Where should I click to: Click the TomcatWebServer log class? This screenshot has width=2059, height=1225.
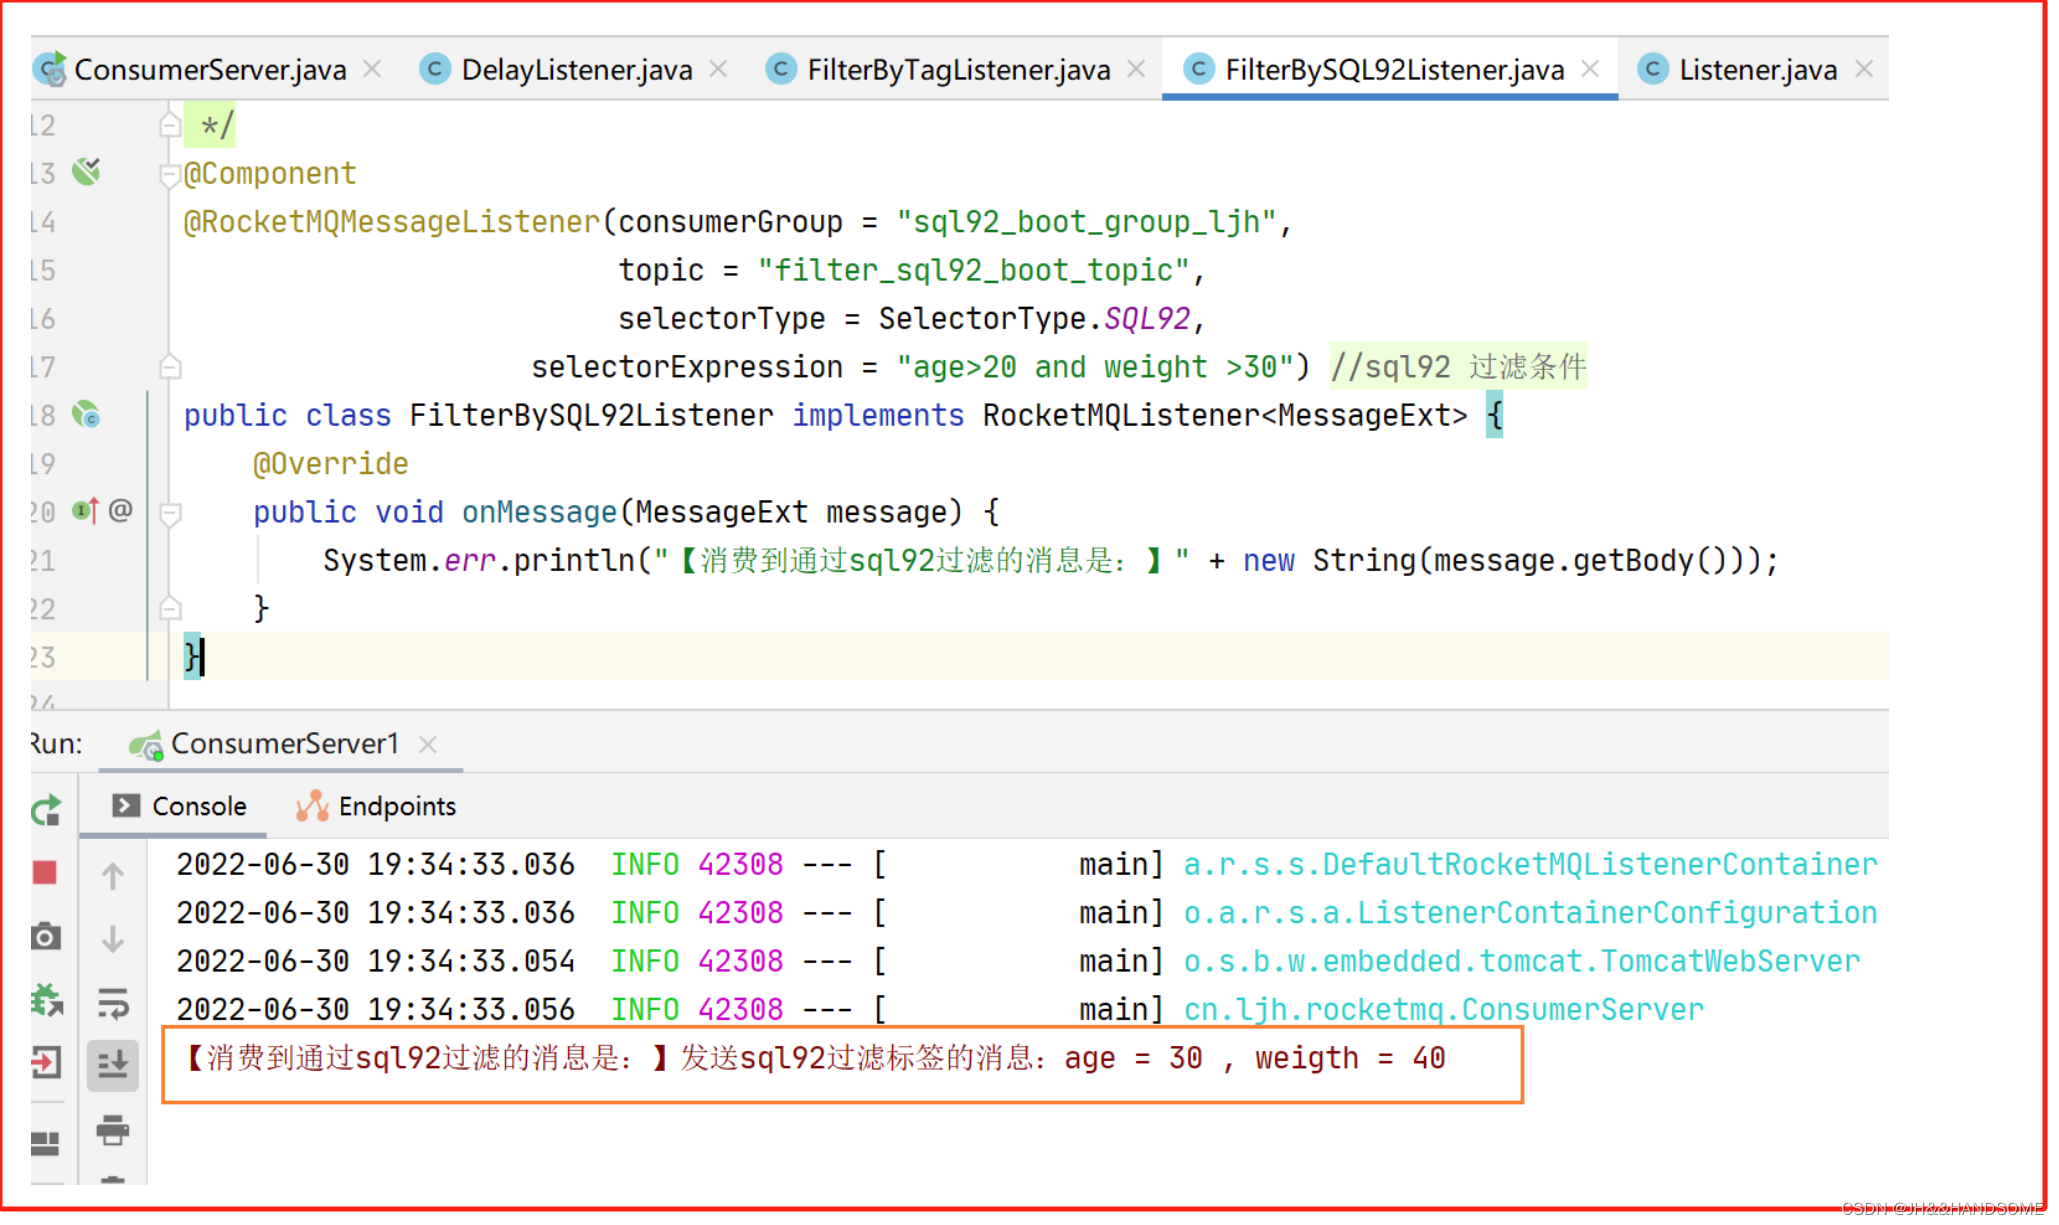1521,961
